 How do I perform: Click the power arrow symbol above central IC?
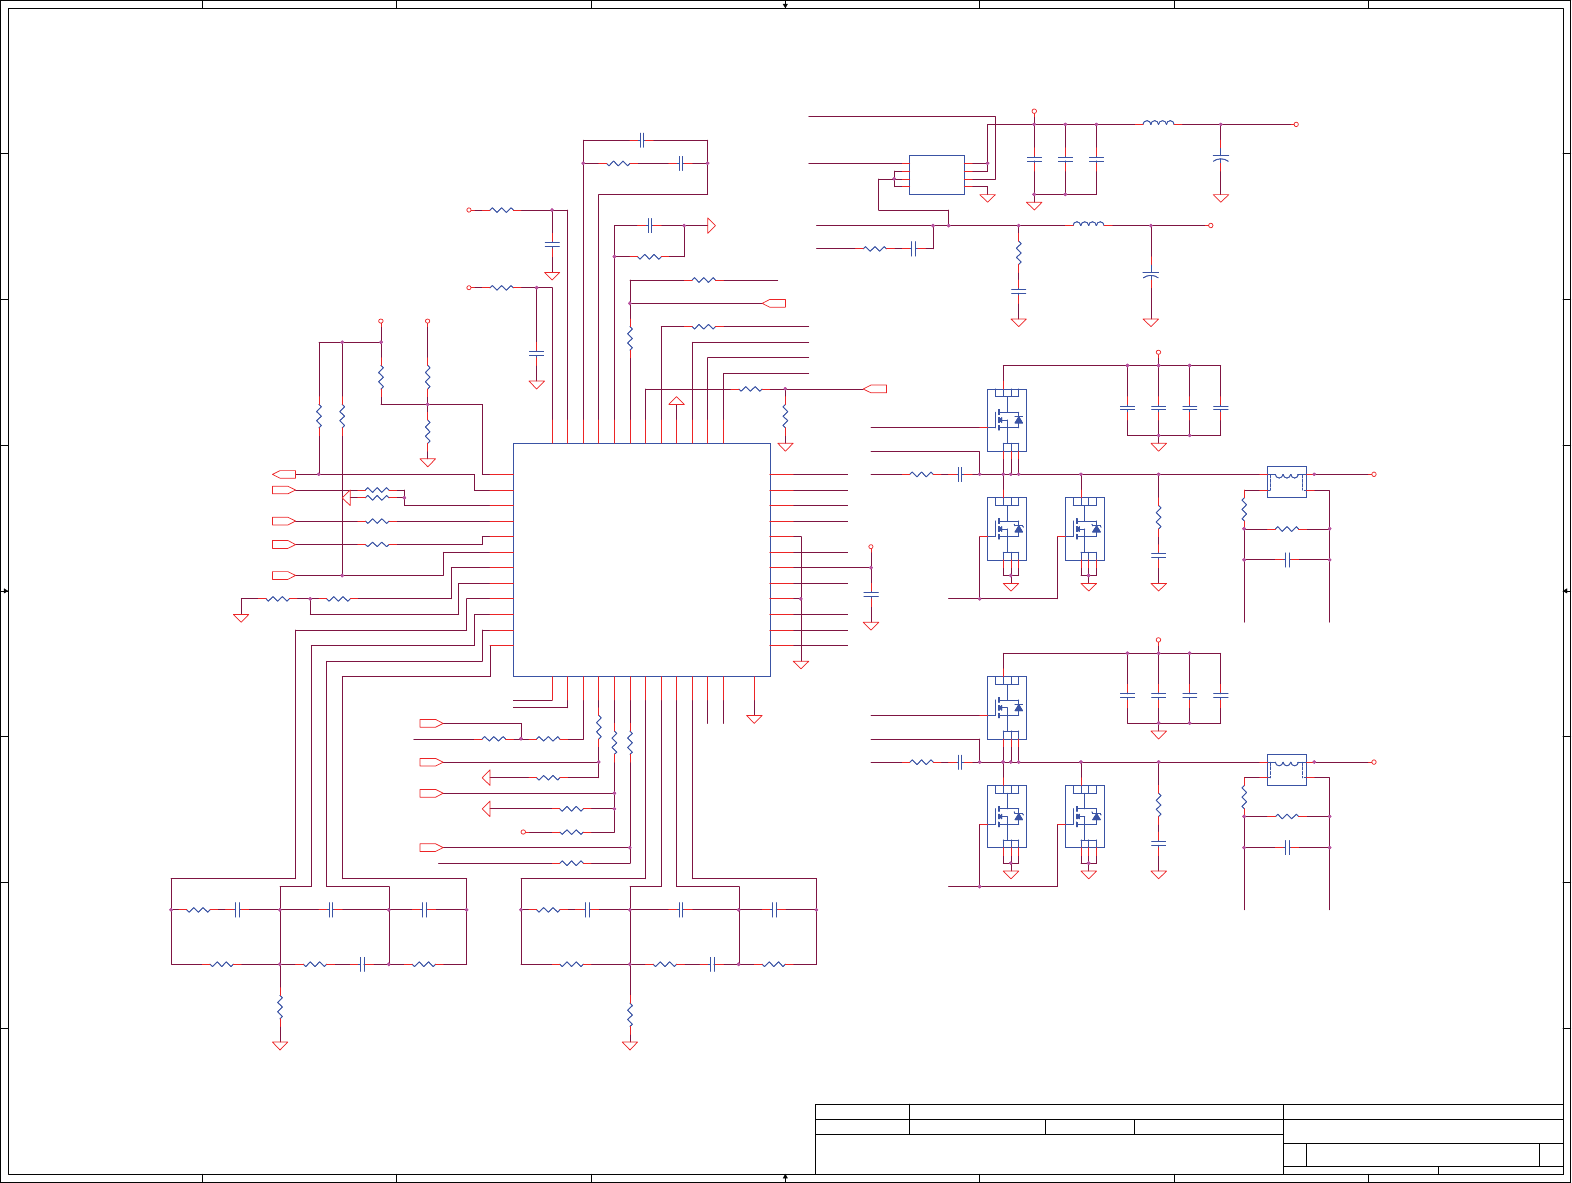coord(677,402)
